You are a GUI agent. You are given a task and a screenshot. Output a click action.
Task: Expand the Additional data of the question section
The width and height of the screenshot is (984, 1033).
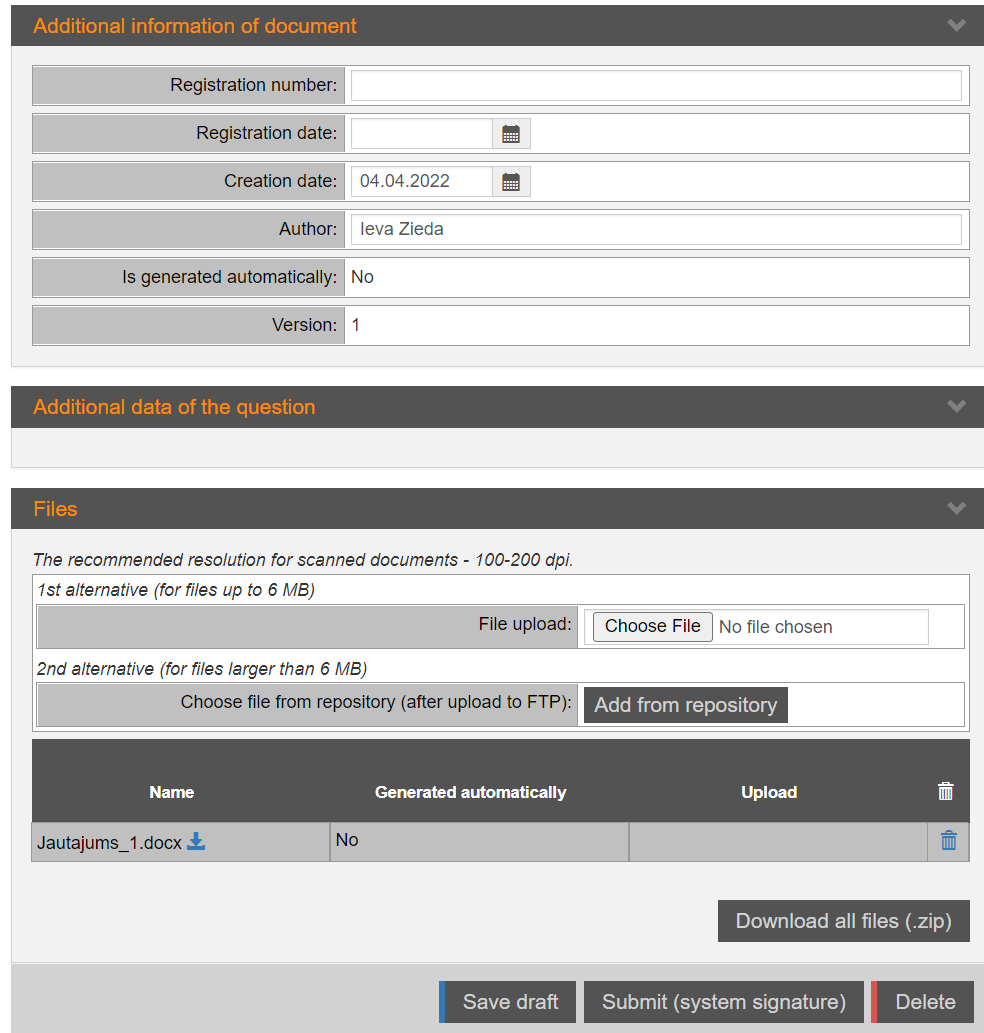point(956,407)
